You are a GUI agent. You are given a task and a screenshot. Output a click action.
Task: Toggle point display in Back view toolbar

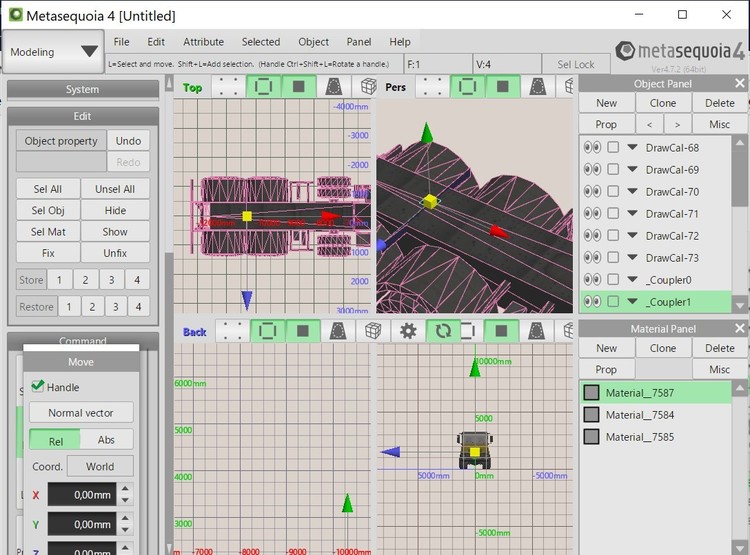click(232, 331)
